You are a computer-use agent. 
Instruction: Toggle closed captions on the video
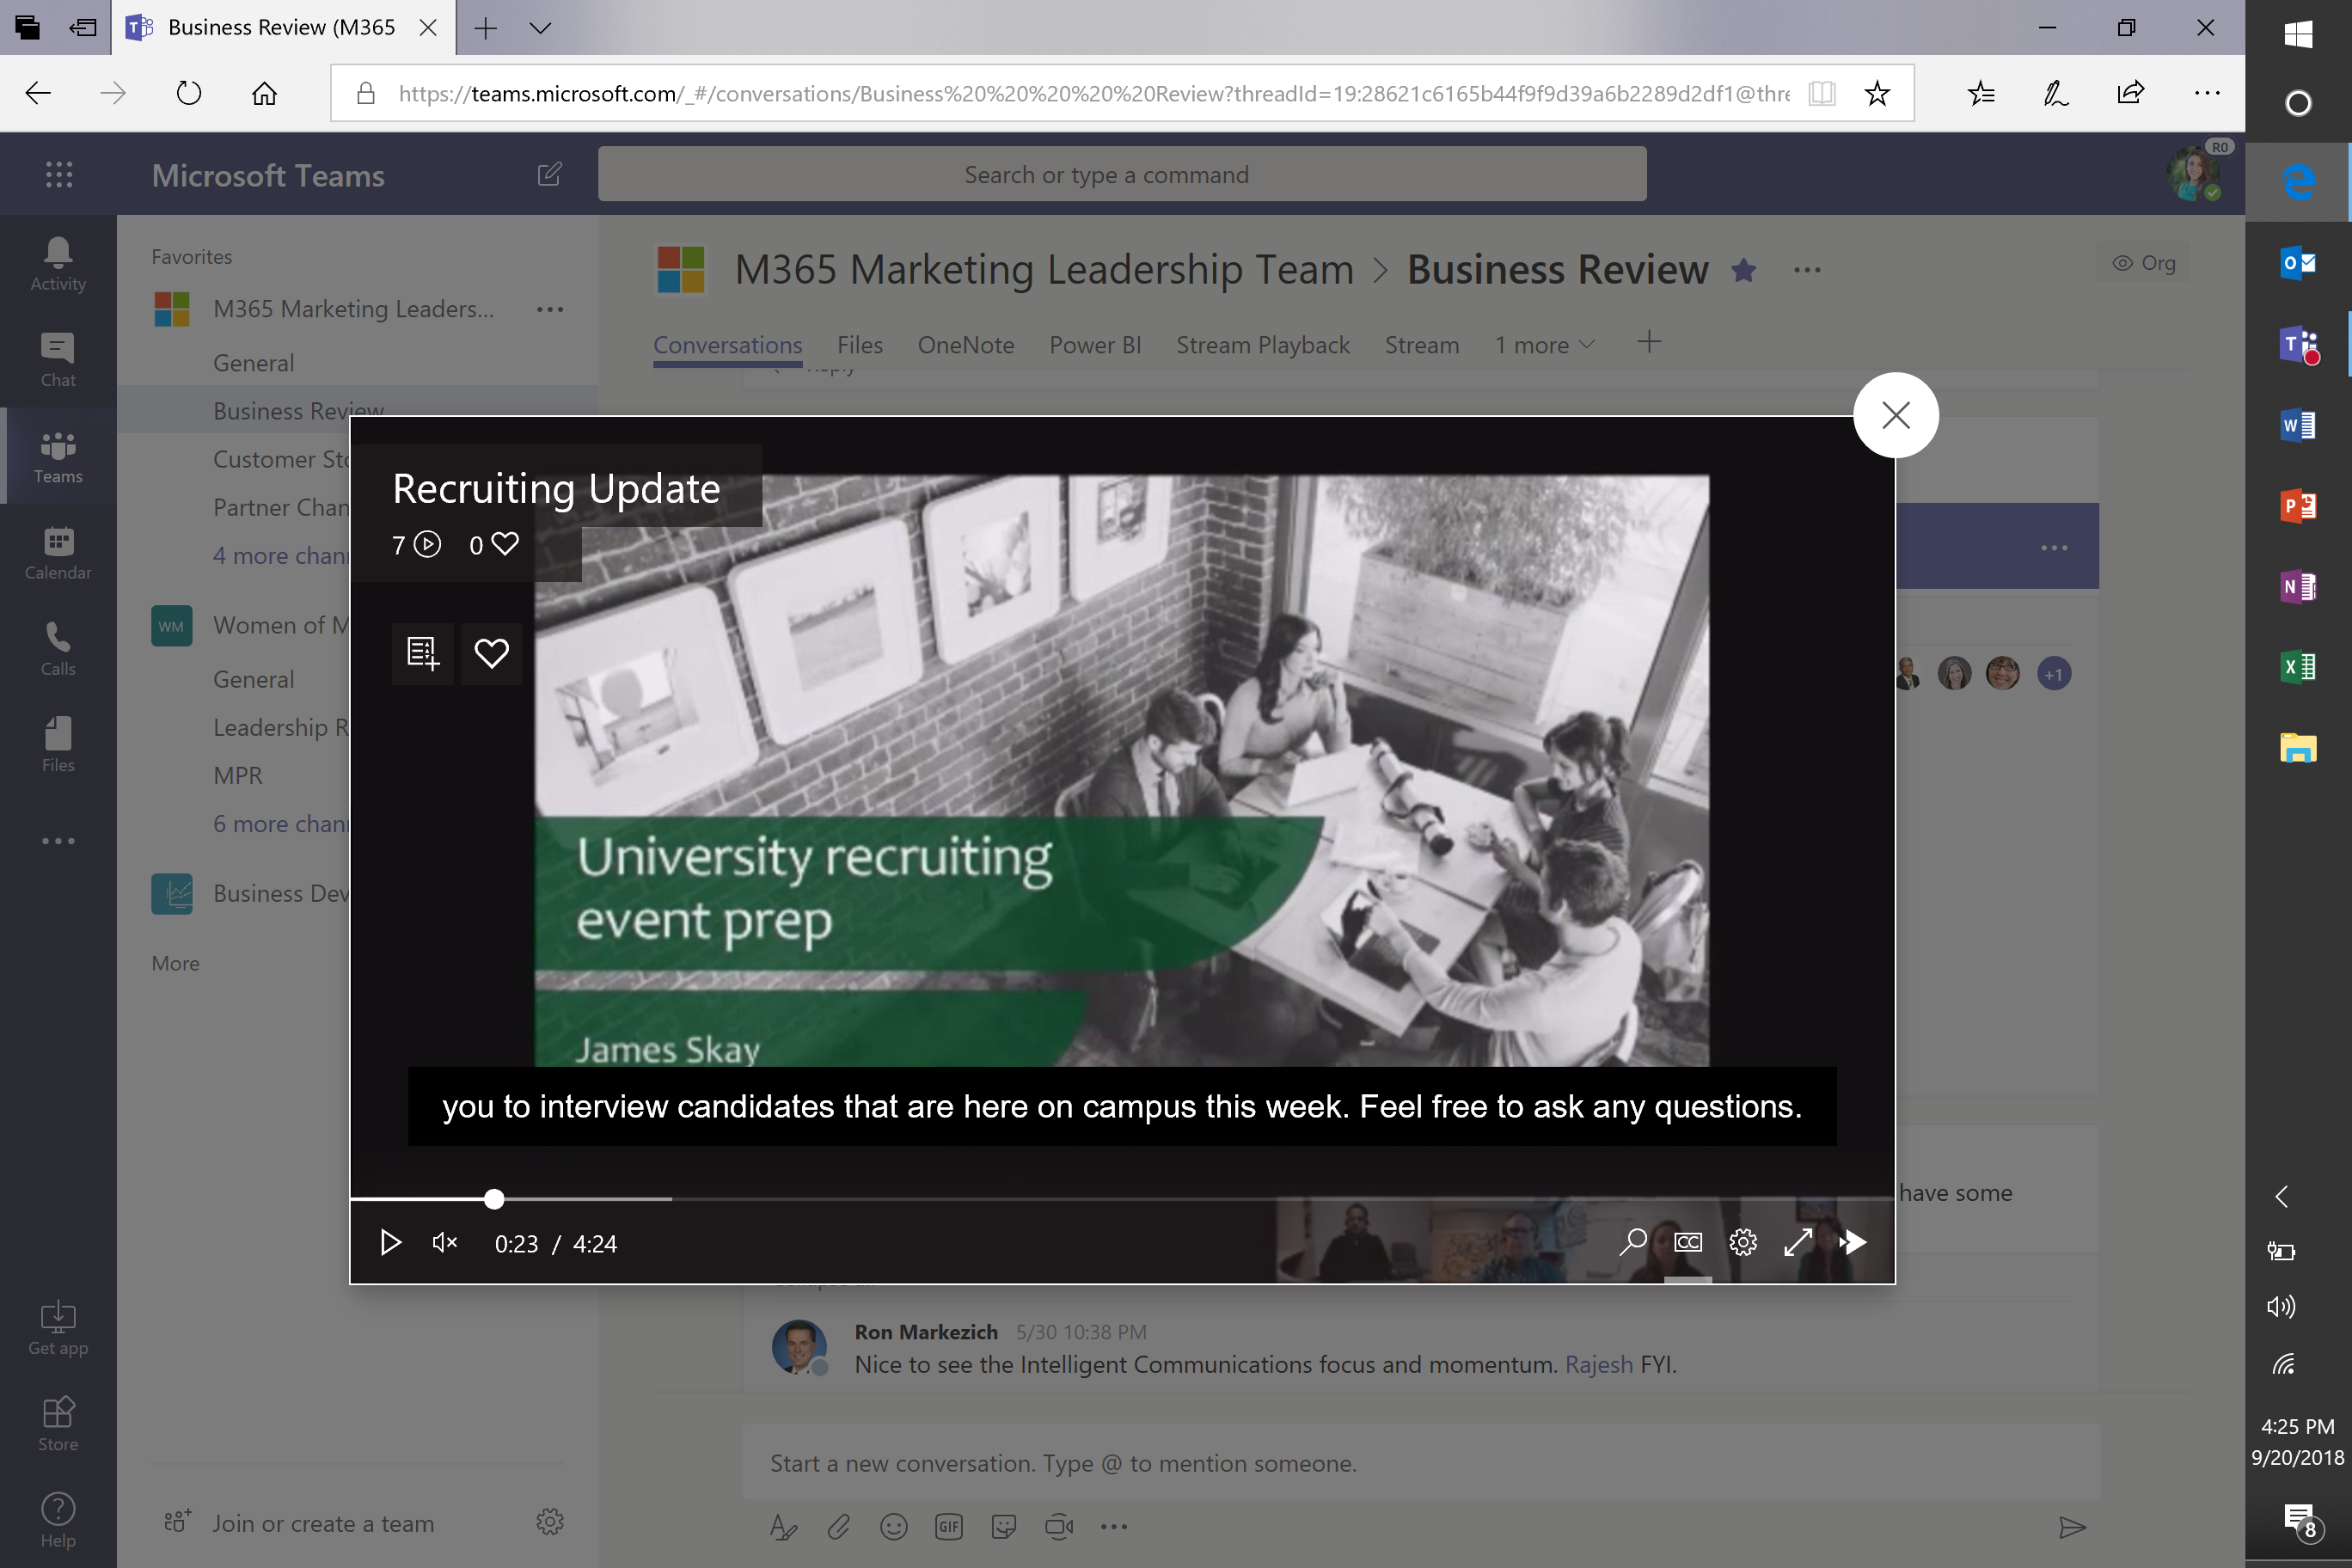tap(1688, 1243)
